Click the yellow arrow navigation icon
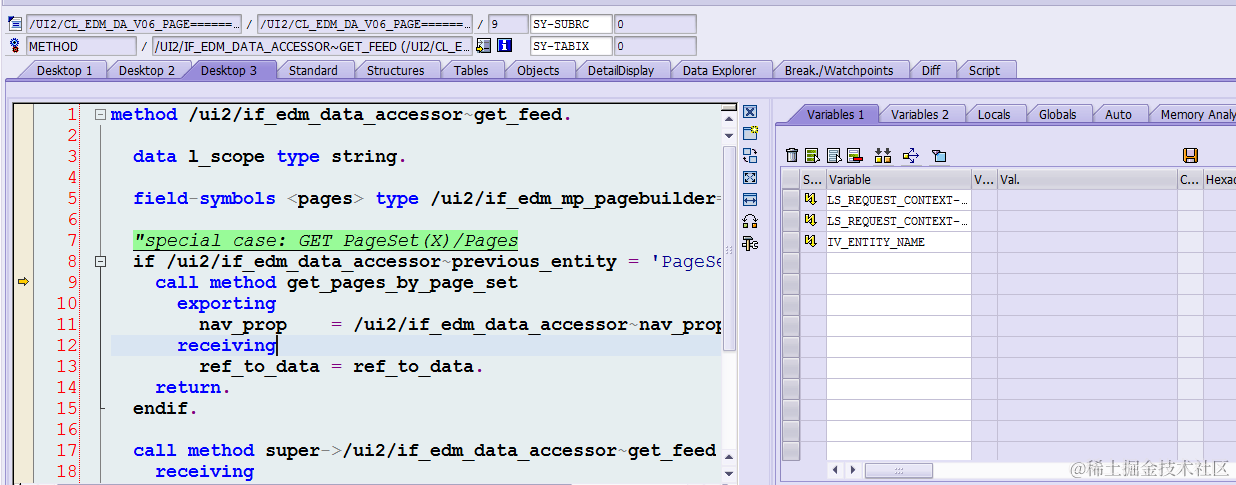The height and width of the screenshot is (485, 1236). coord(910,155)
